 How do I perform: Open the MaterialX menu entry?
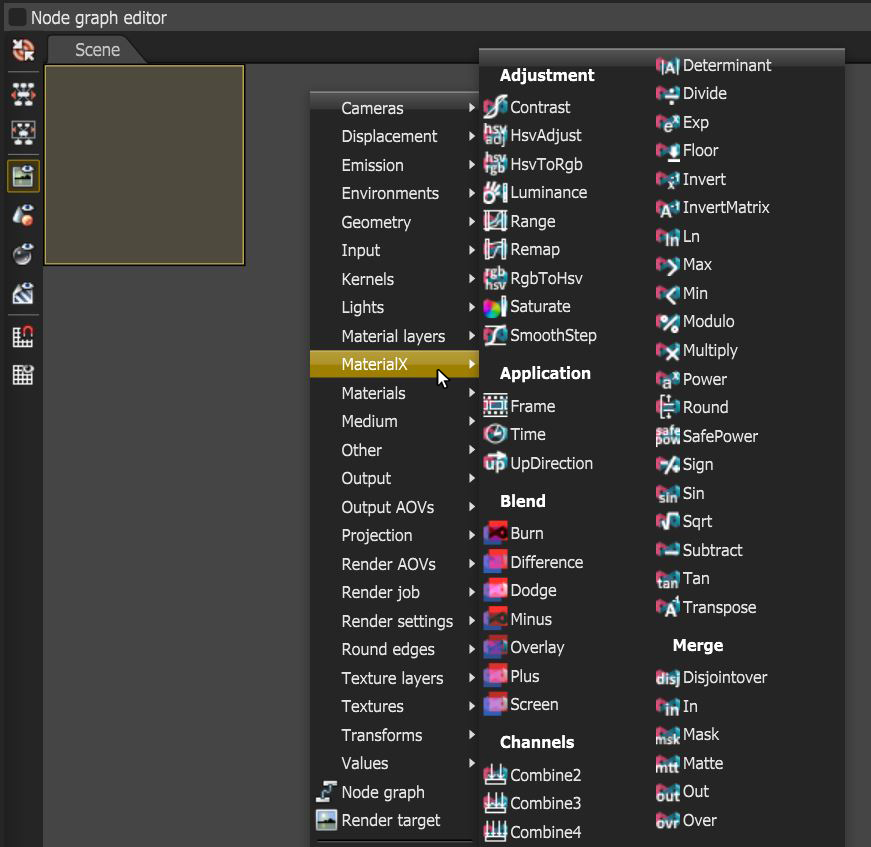[x=394, y=364]
